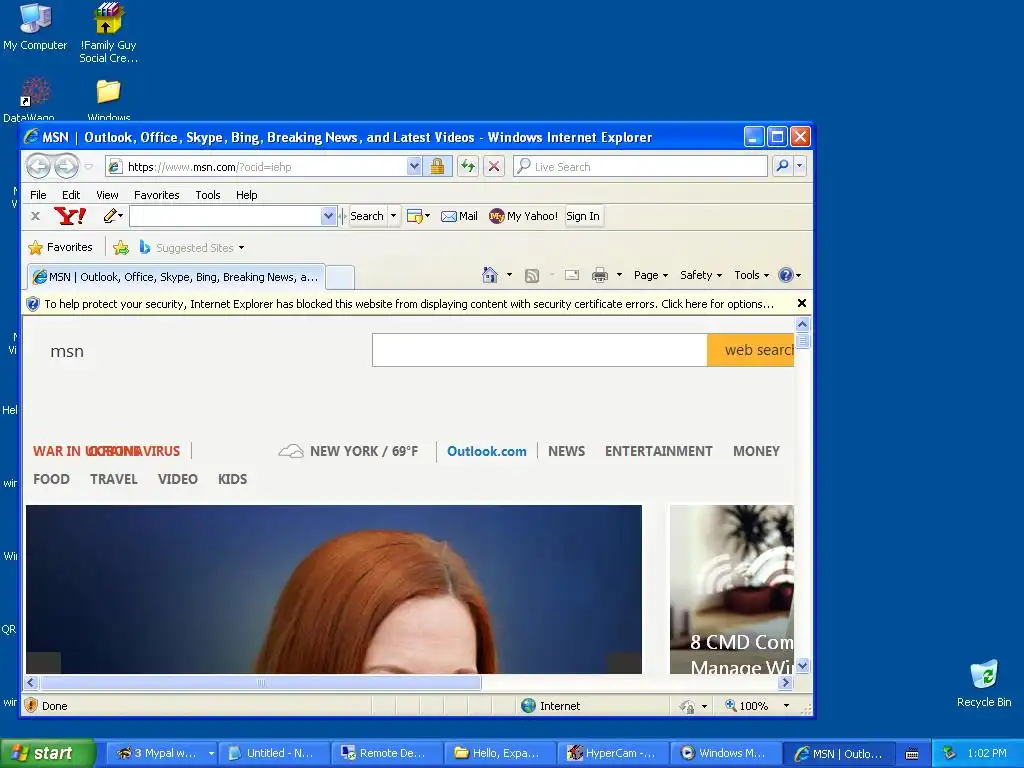Click the Live Search magnifier button
1024x768 pixels.
tap(782, 167)
